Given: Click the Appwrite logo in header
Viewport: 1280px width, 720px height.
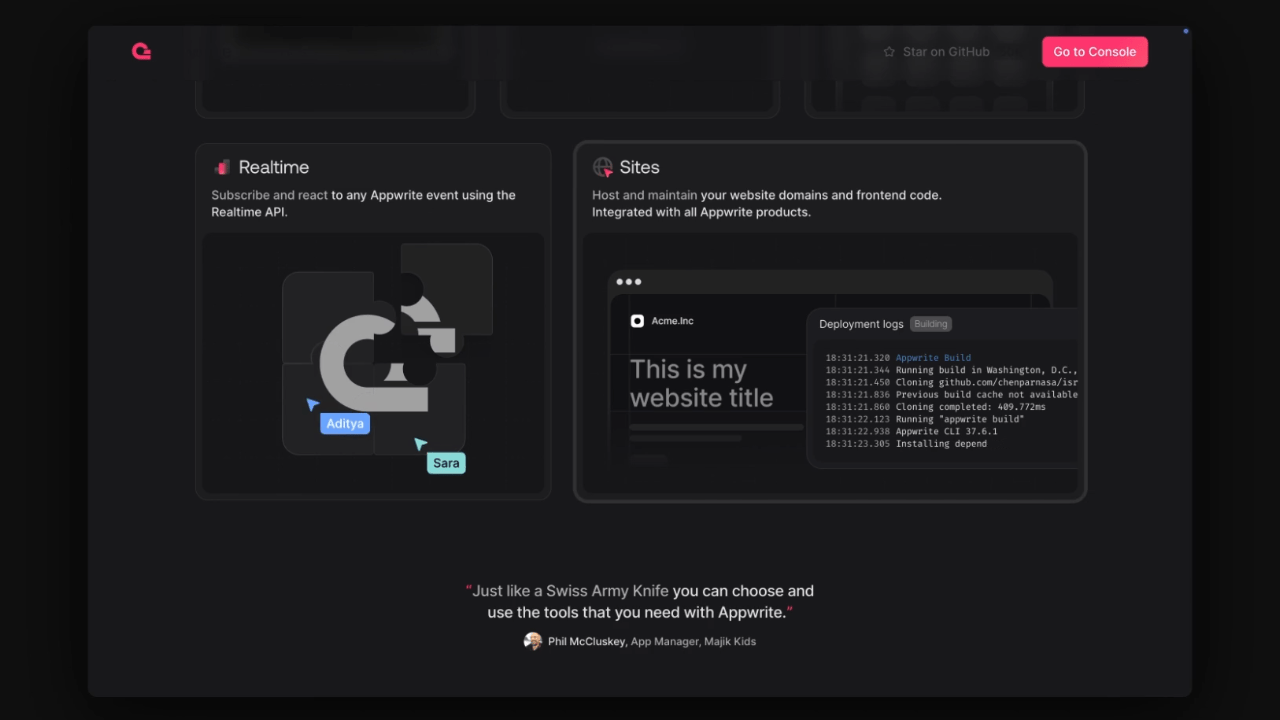Looking at the screenshot, I should [x=141, y=51].
